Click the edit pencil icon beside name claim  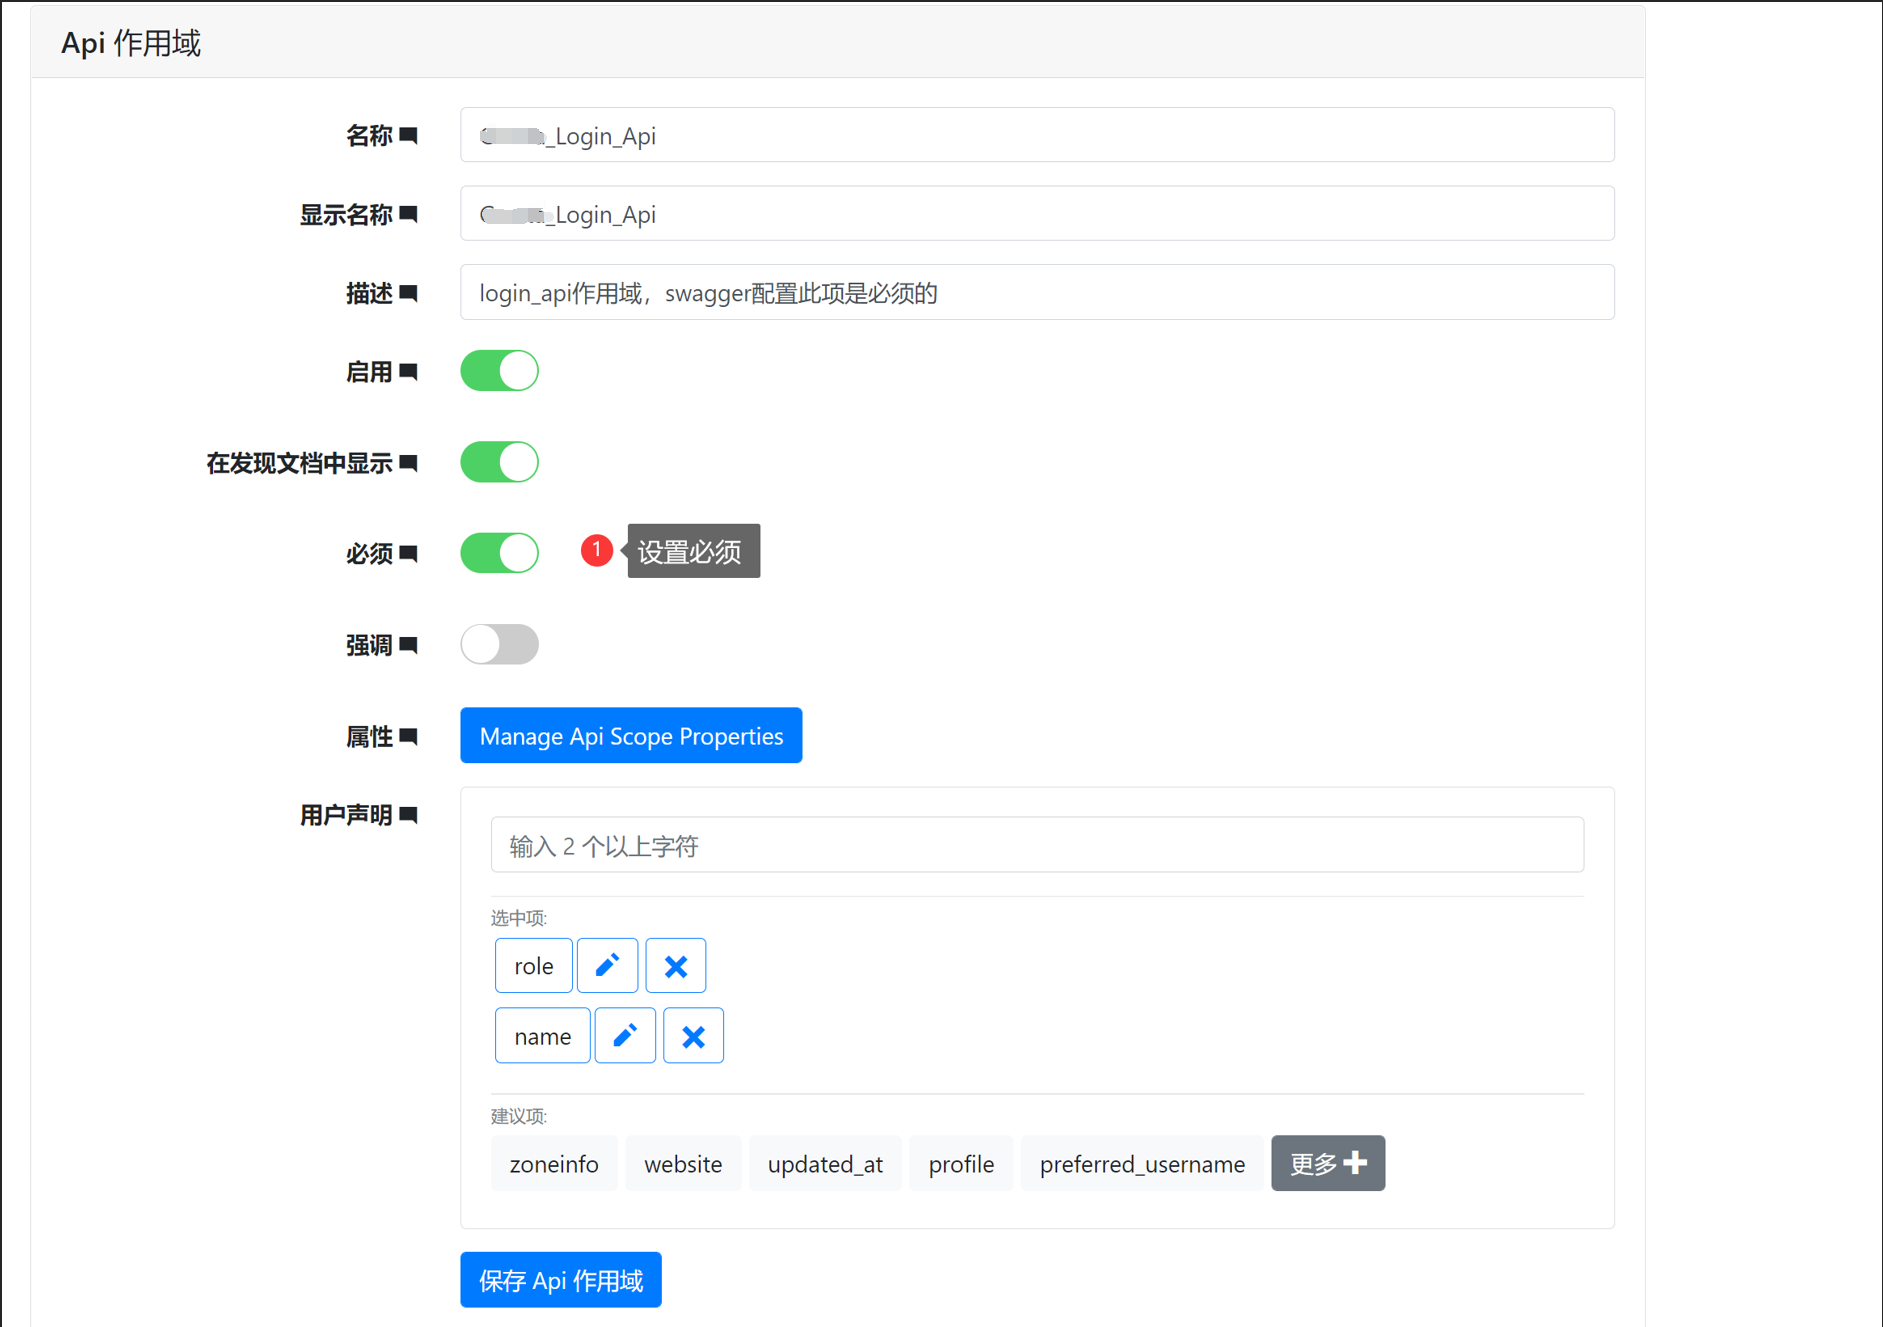624,1035
